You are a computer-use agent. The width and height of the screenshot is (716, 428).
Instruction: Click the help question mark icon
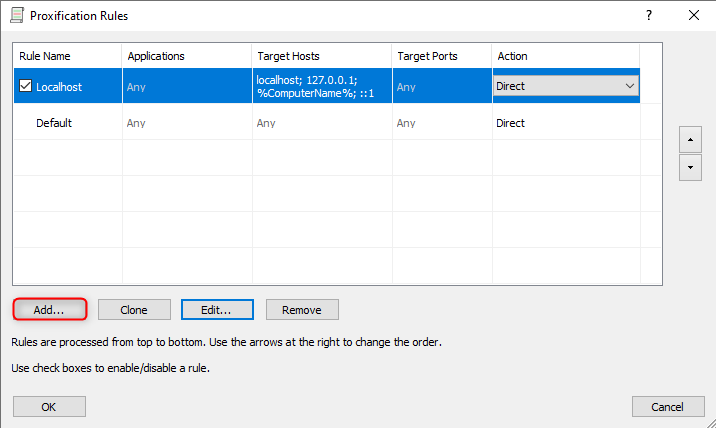tap(648, 16)
